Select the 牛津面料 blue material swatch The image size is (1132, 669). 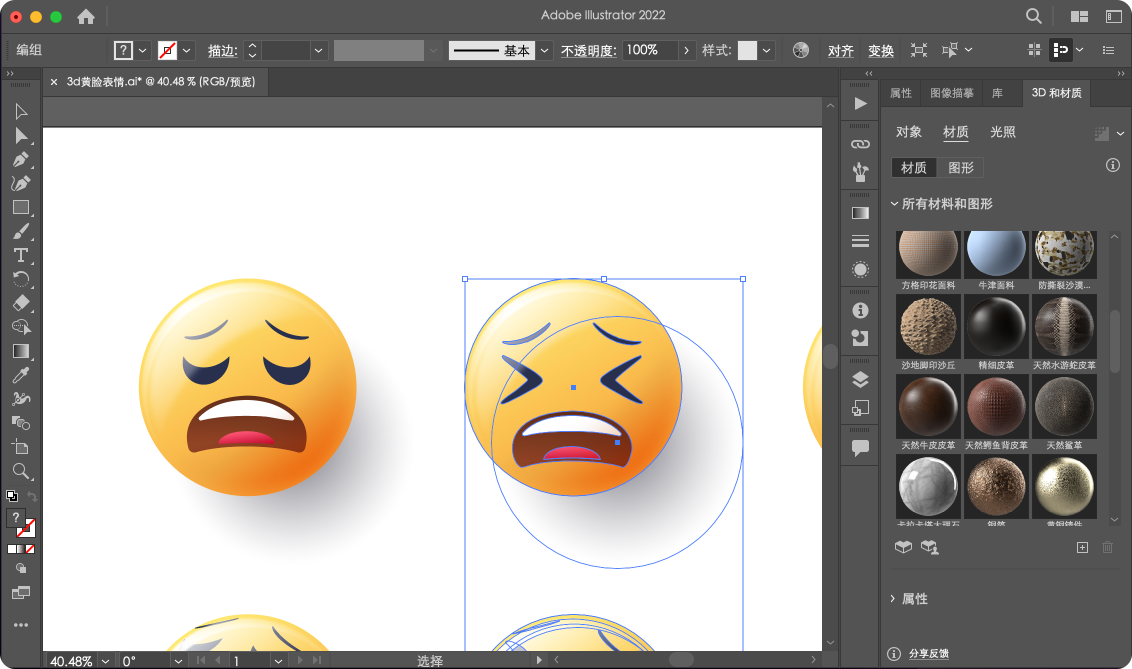click(x=996, y=255)
